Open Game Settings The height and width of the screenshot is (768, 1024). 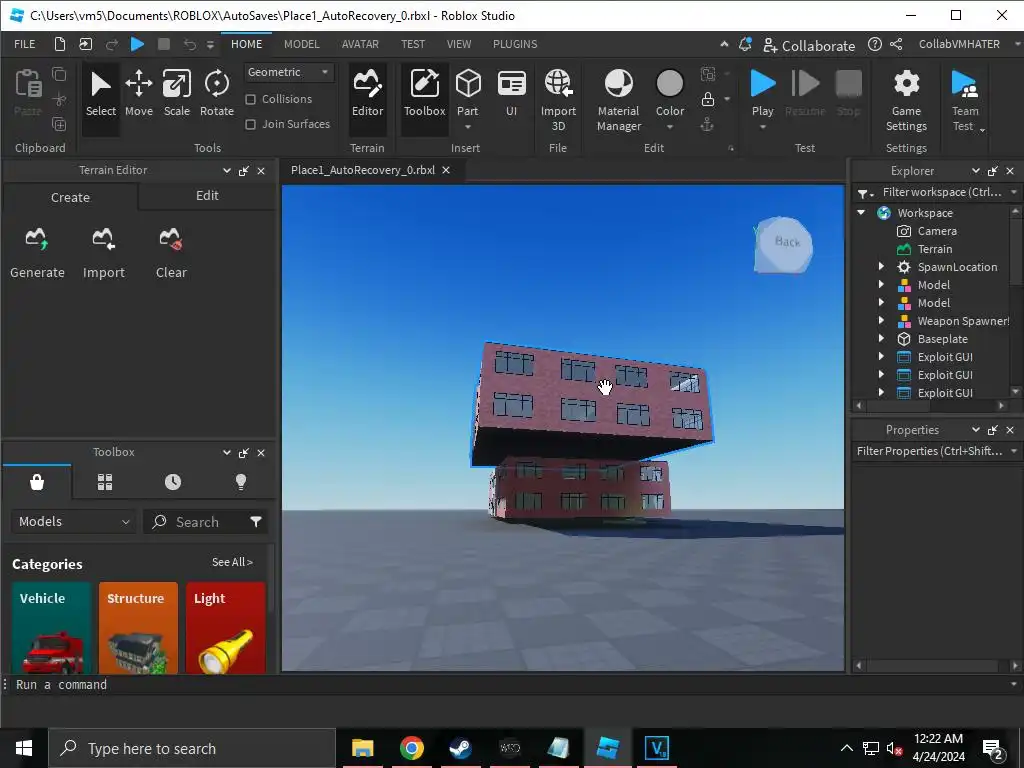(906, 100)
